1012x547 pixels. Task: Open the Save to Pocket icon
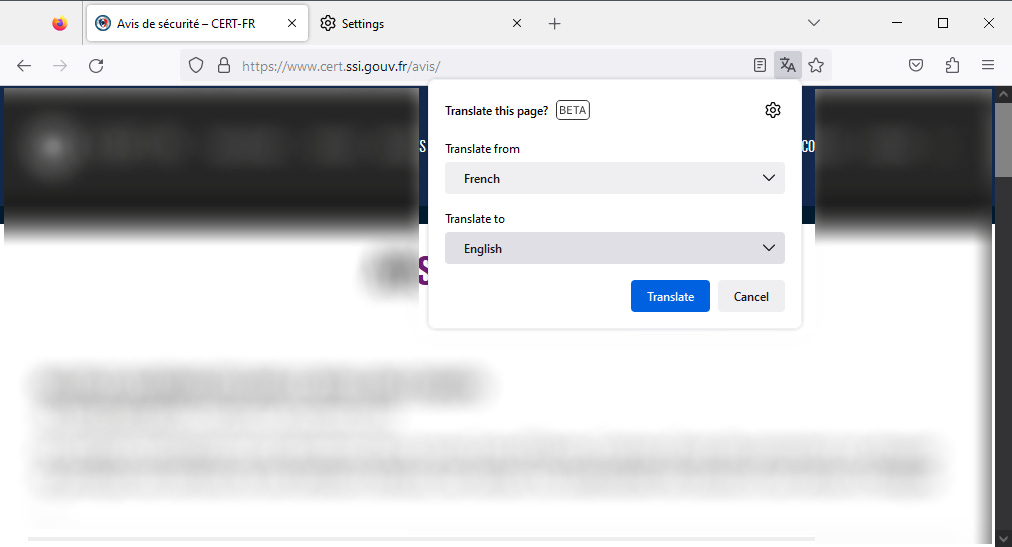click(x=916, y=65)
